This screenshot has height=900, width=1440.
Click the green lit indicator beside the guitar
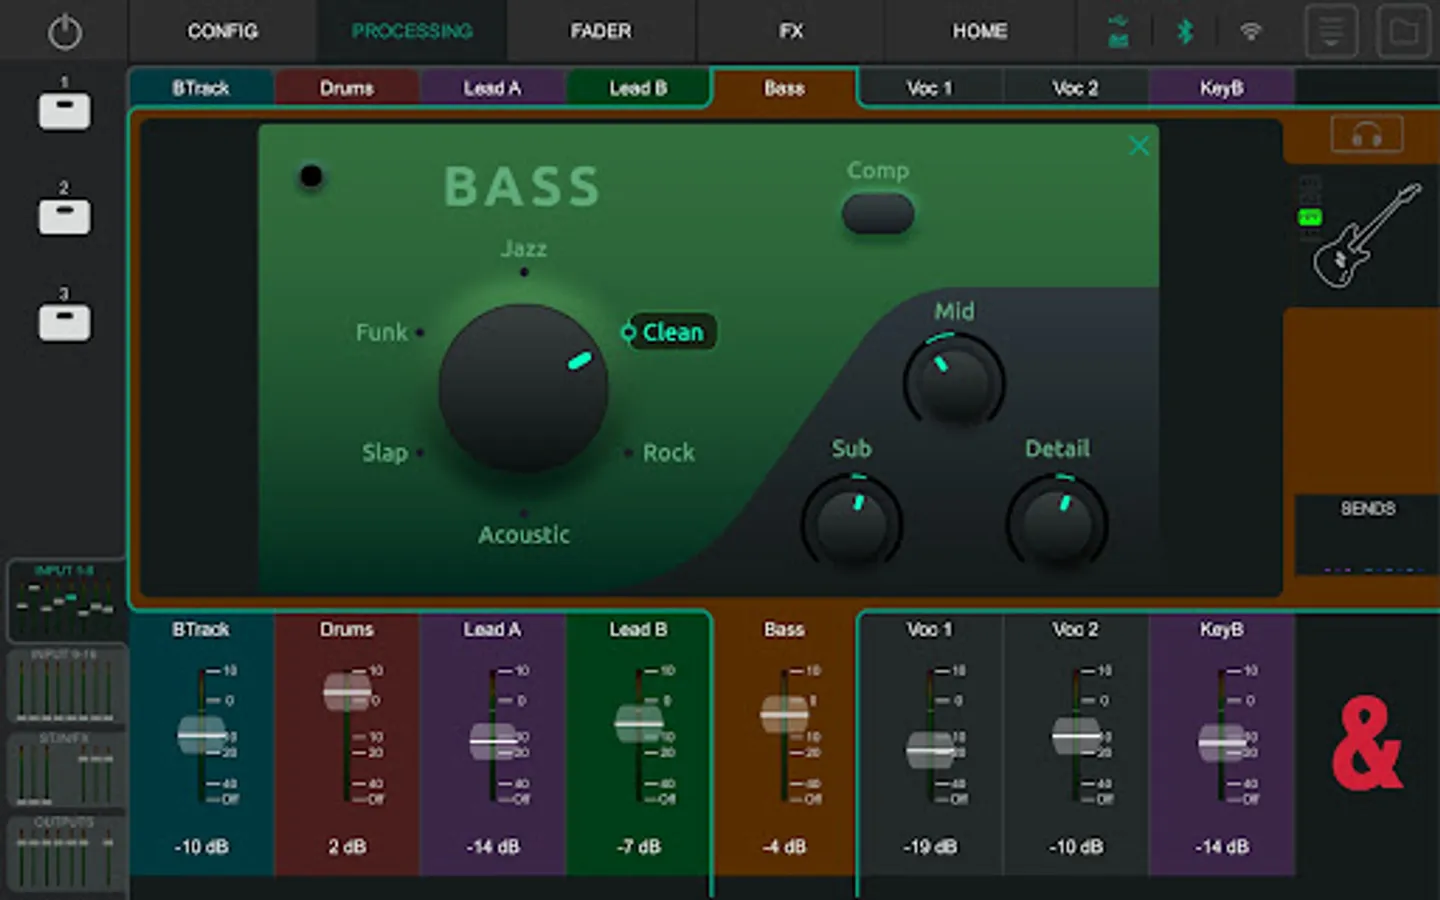(x=1310, y=217)
